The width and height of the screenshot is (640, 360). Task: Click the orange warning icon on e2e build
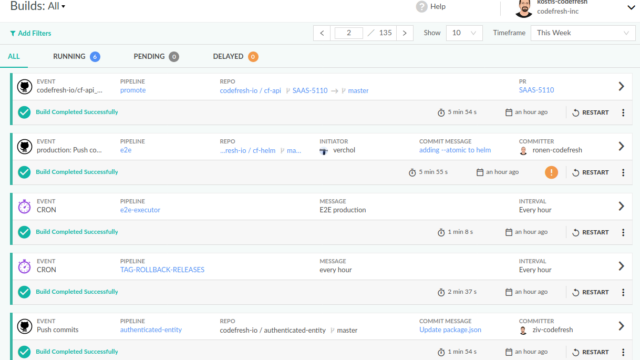[551, 172]
